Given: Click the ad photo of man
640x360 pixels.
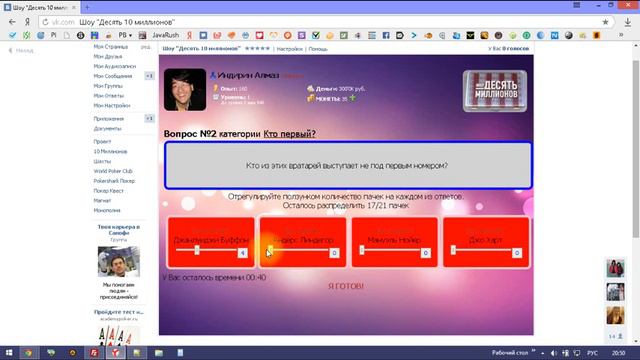Looking at the screenshot, I should click(x=119, y=261).
